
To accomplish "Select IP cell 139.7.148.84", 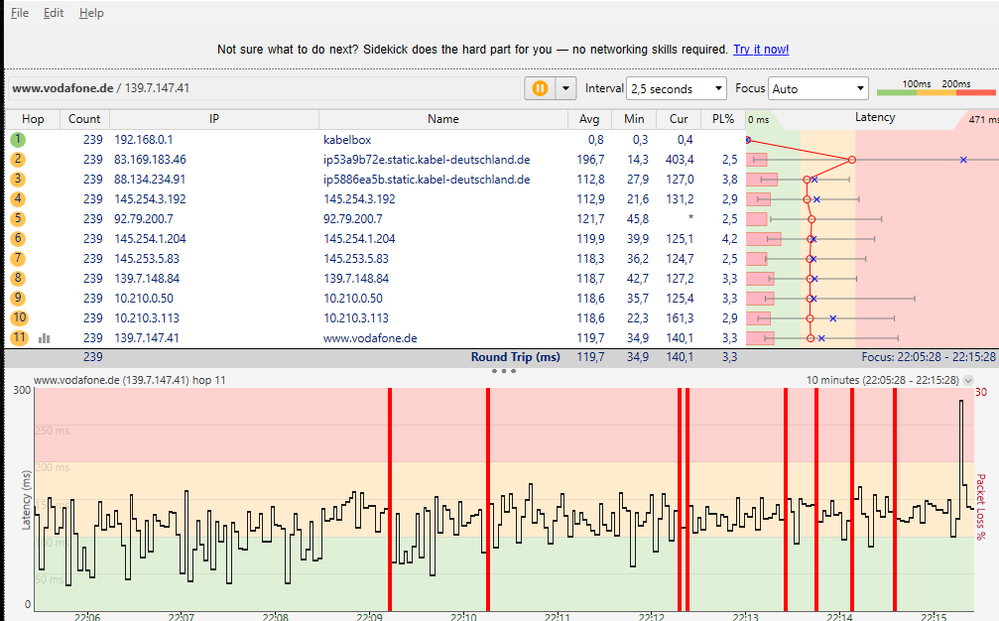I will click(147, 278).
